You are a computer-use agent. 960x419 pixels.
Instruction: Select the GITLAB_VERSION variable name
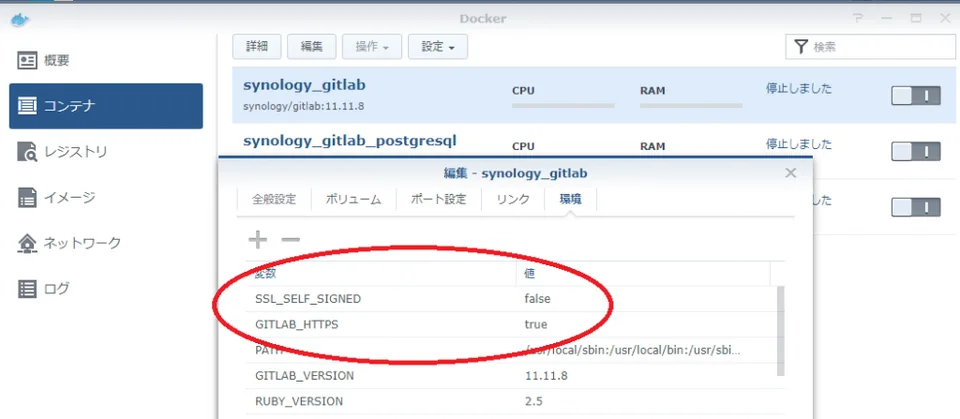(x=304, y=376)
